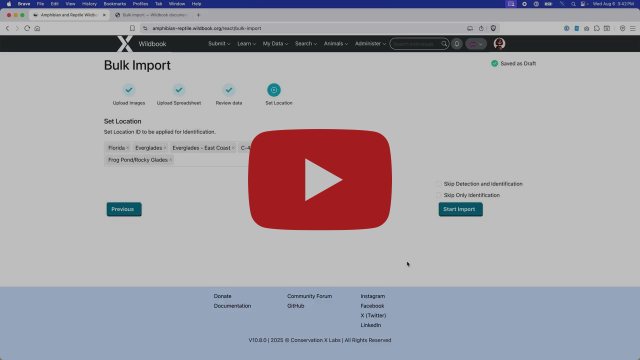640x360 pixels.
Task: Open the Learn dropdown menu
Action: 246,44
